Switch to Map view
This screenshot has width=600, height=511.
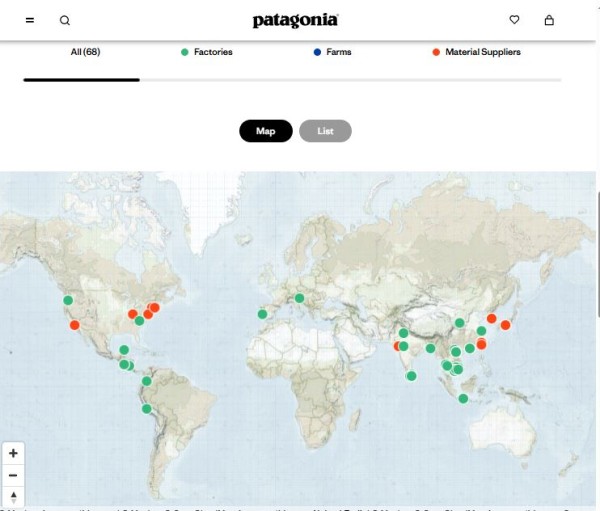pyautogui.click(x=266, y=131)
